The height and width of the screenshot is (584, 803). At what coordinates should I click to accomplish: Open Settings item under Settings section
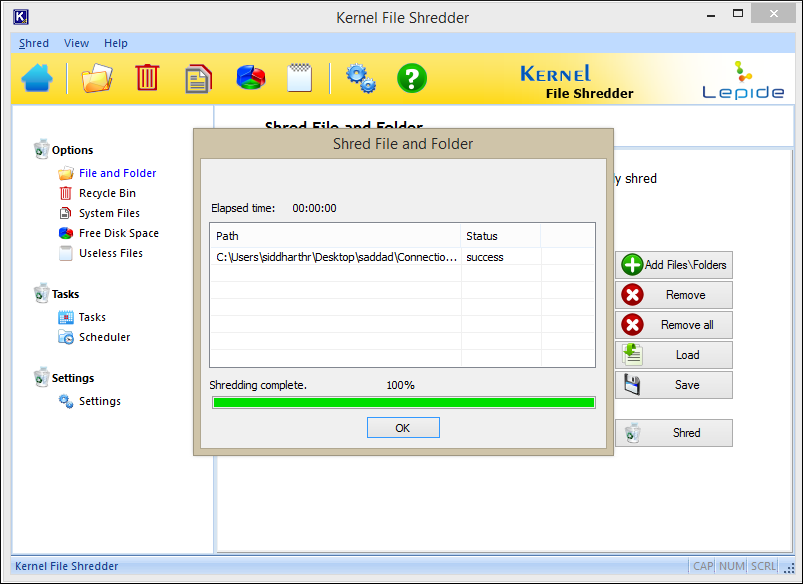pyautogui.click(x=100, y=401)
